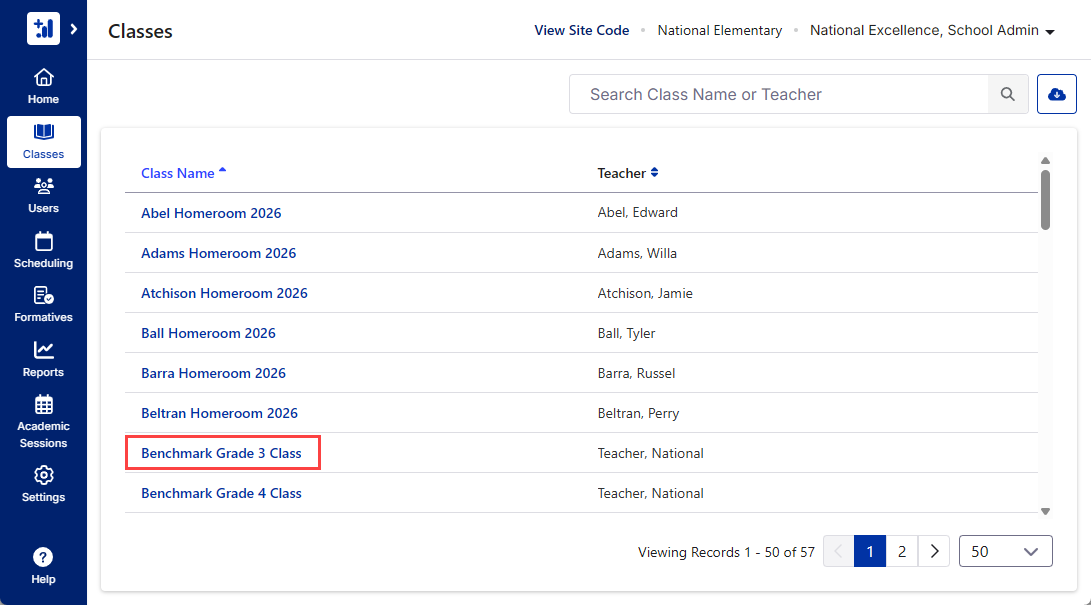Viewport: 1091px width, 605px height.
Task: Click the table scrollbar thumb
Action: (1045, 200)
